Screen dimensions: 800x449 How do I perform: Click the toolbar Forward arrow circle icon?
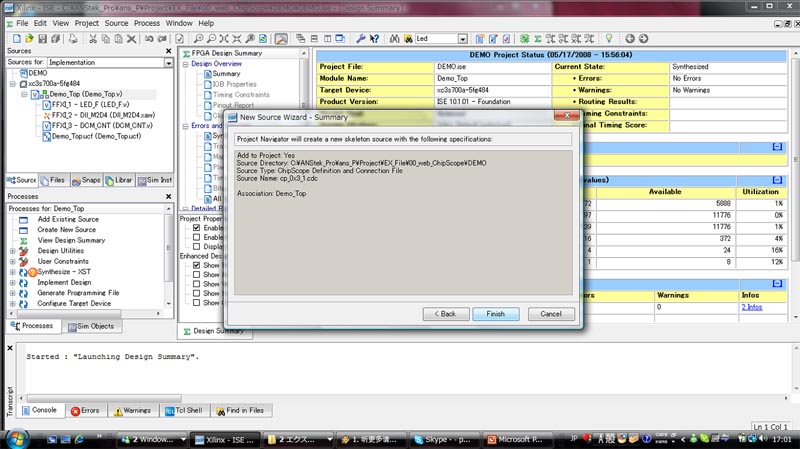click(643, 39)
